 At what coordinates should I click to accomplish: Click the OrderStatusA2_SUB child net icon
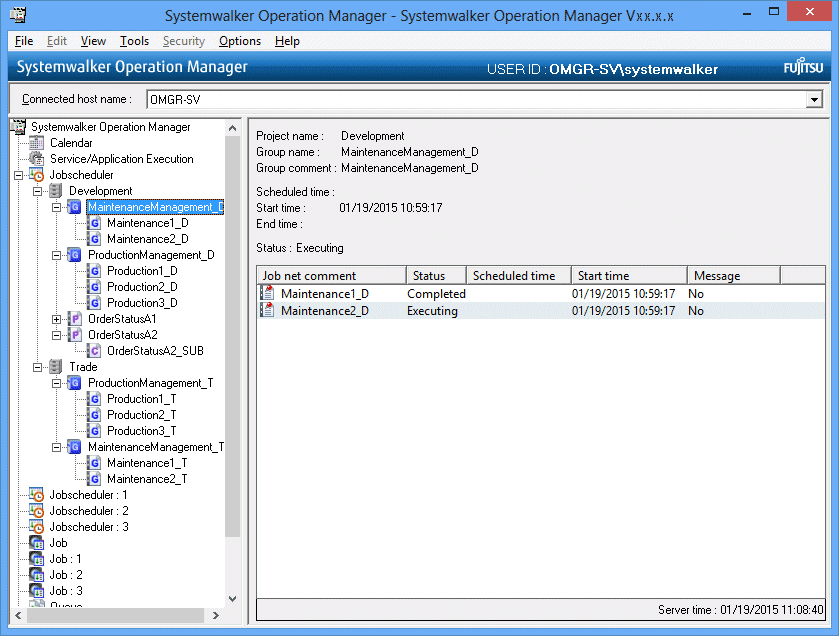(x=94, y=351)
